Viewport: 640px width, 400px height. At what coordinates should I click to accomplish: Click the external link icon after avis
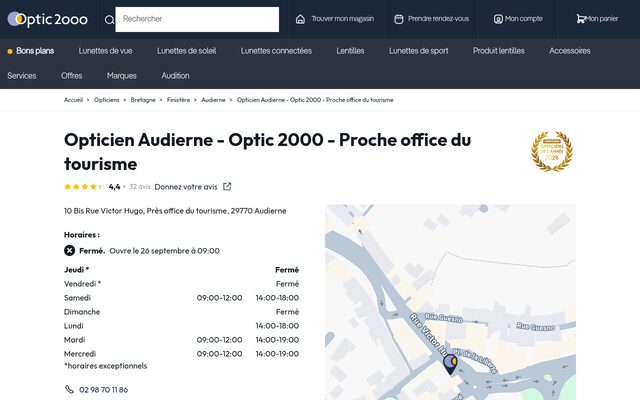(227, 187)
